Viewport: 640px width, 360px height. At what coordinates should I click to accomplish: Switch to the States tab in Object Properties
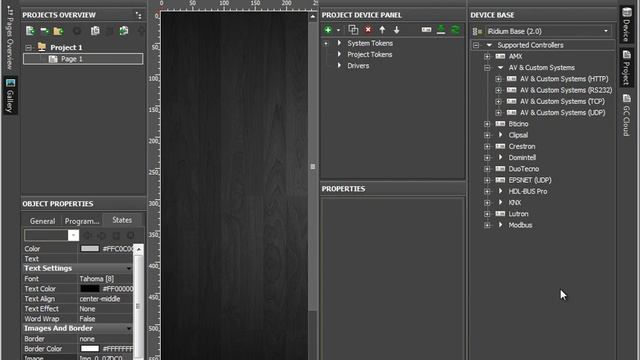(x=122, y=220)
